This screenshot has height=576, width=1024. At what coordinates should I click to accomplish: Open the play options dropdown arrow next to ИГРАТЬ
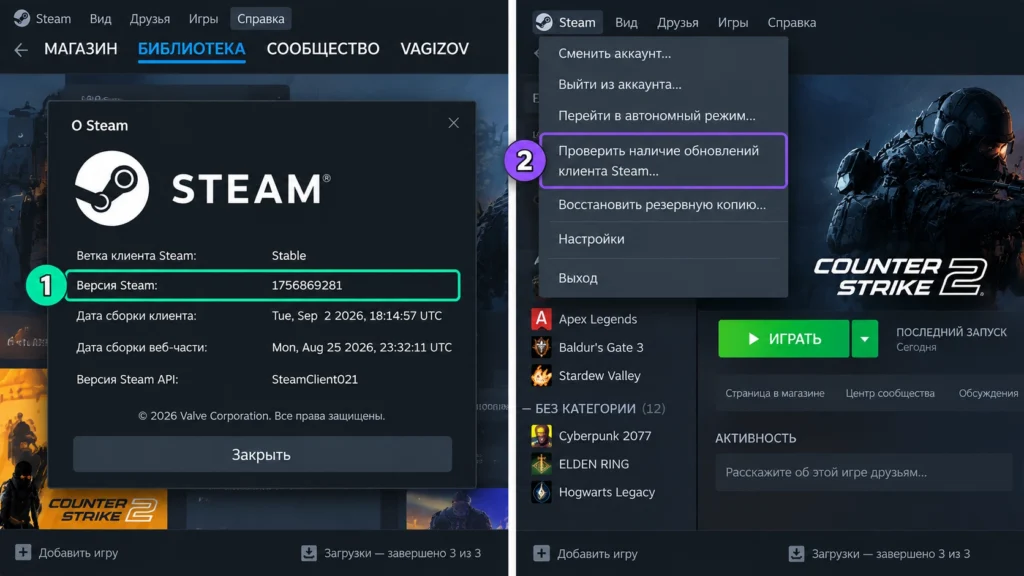[865, 339]
